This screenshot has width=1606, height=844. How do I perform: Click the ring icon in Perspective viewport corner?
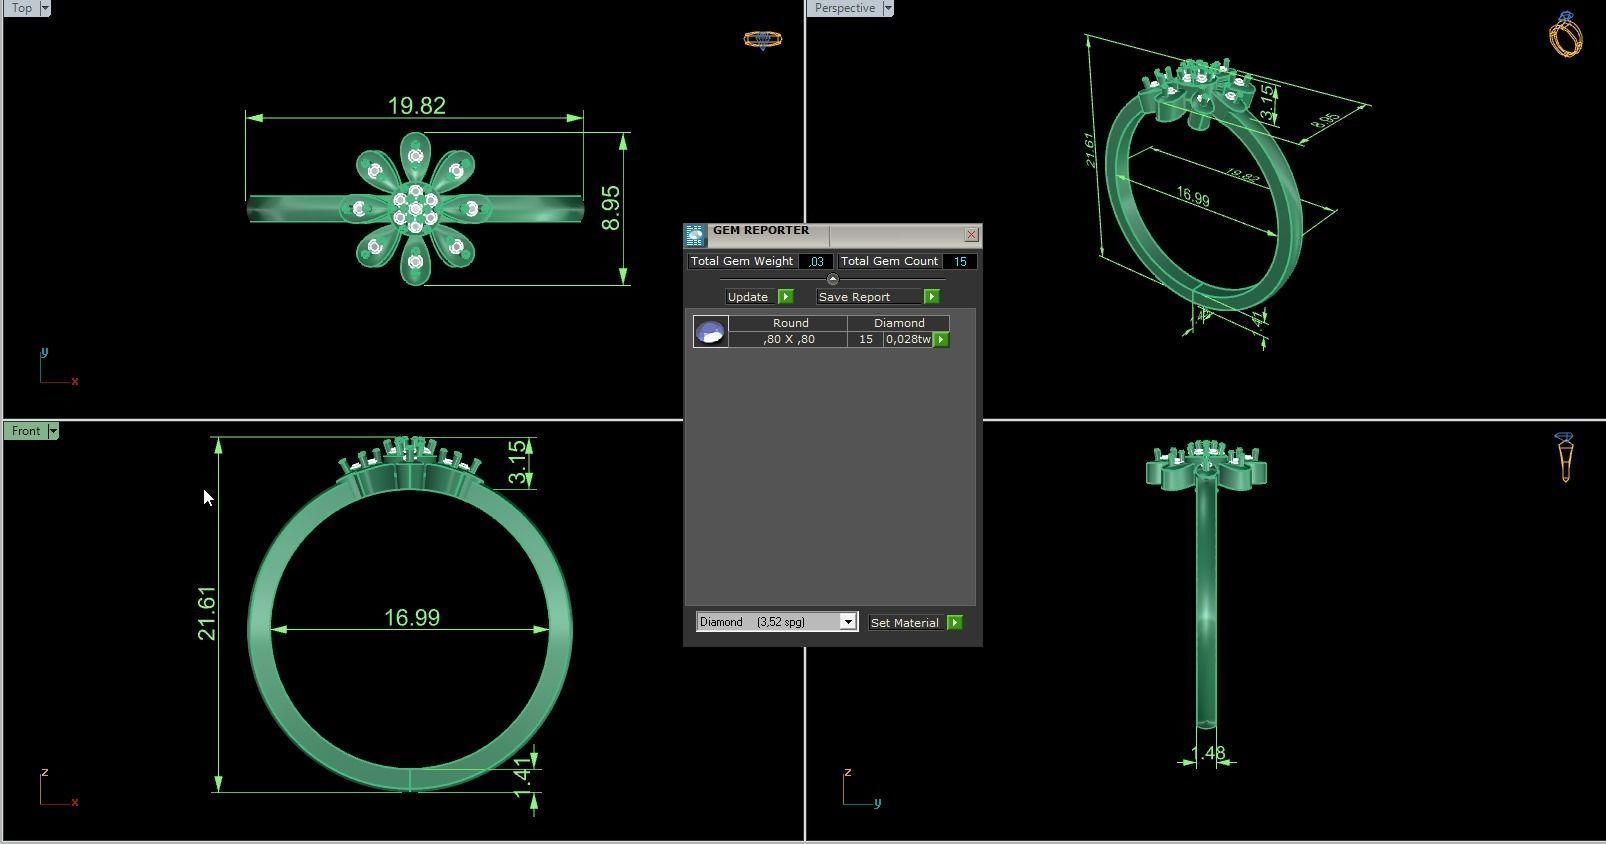tap(1566, 34)
